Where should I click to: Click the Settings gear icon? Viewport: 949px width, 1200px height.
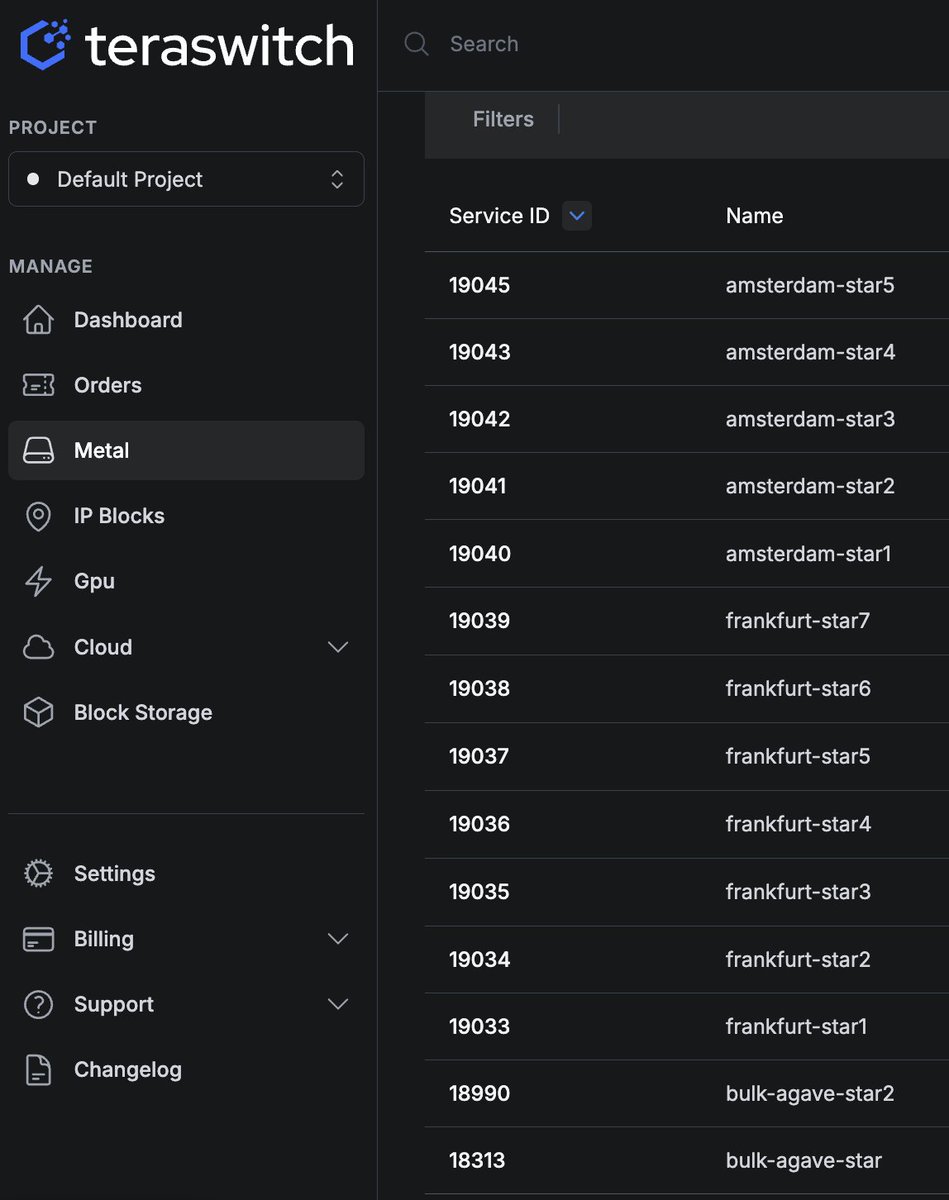click(38, 873)
